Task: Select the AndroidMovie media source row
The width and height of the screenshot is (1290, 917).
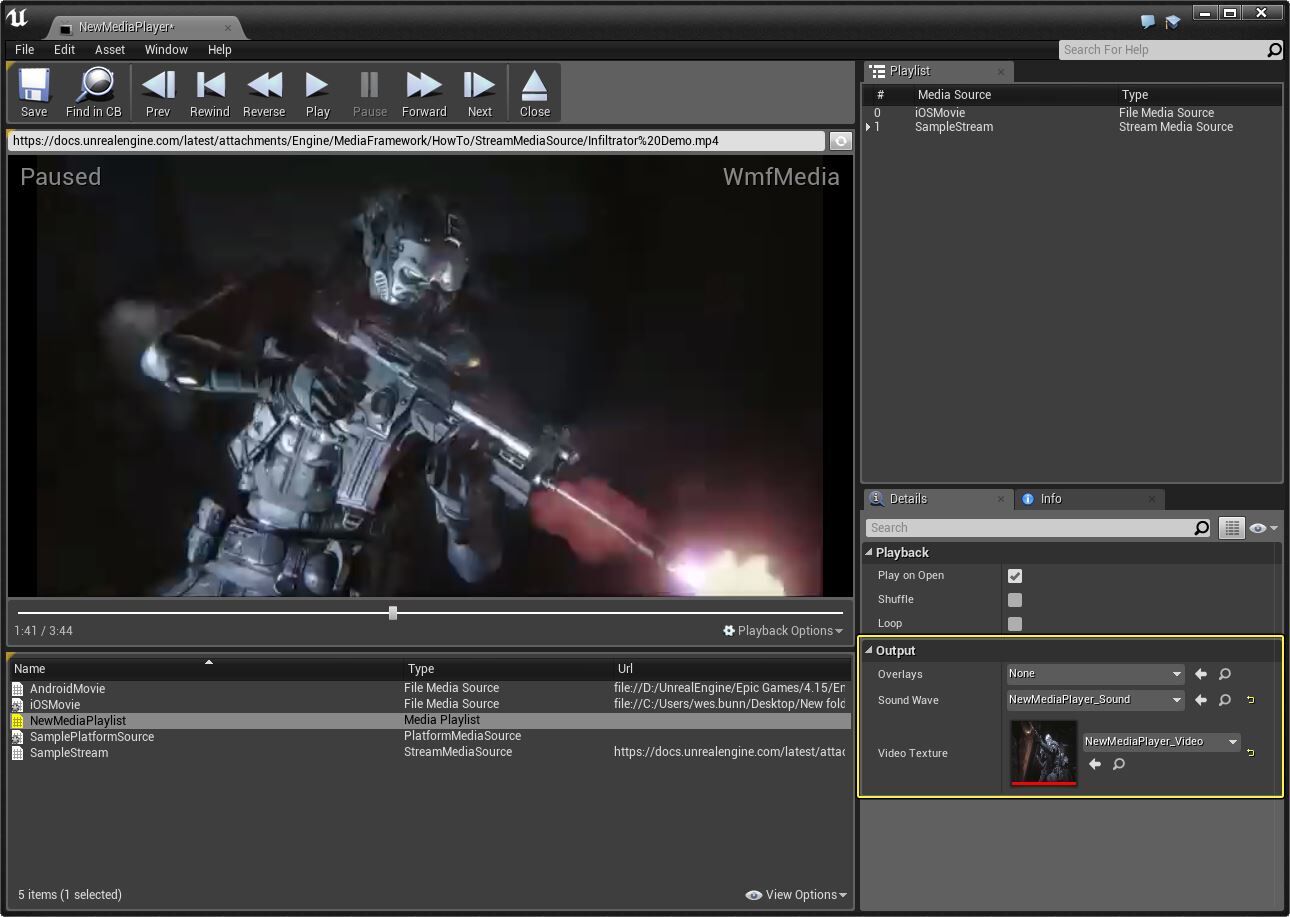Action: click(67, 689)
